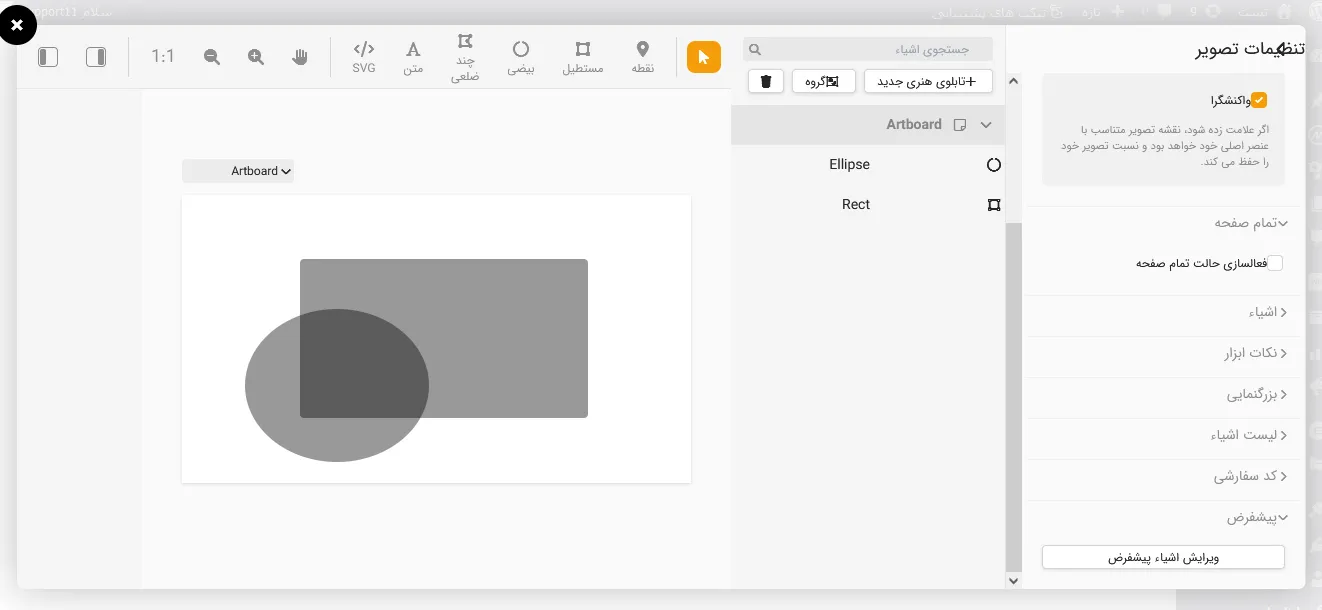Expand the custom code (کد سفارشی) section
Screen dimensions: 1322x610
coord(1251,477)
